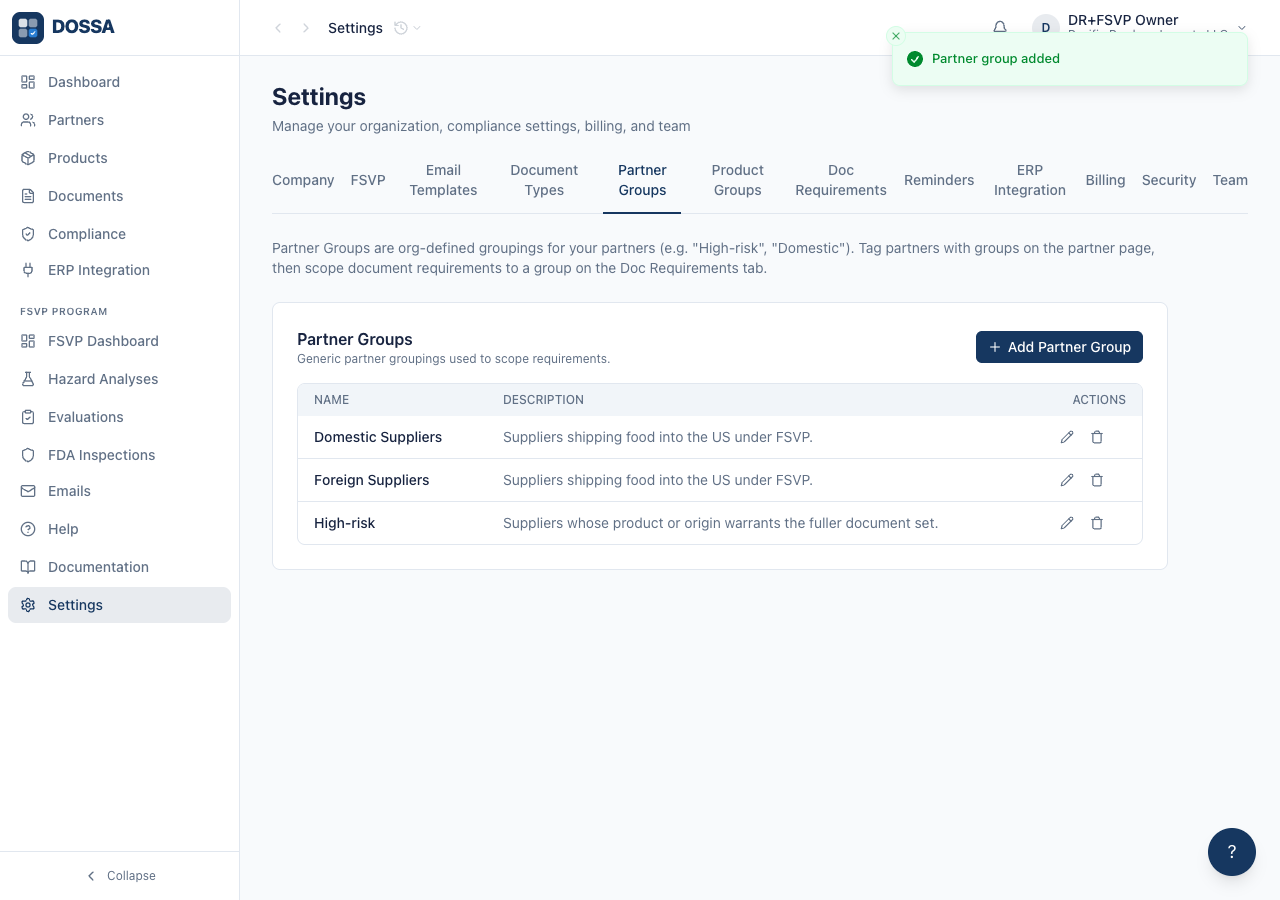Viewport: 1280px width, 900px height.
Task: Open Documentation in the sidebar
Action: 119,567
